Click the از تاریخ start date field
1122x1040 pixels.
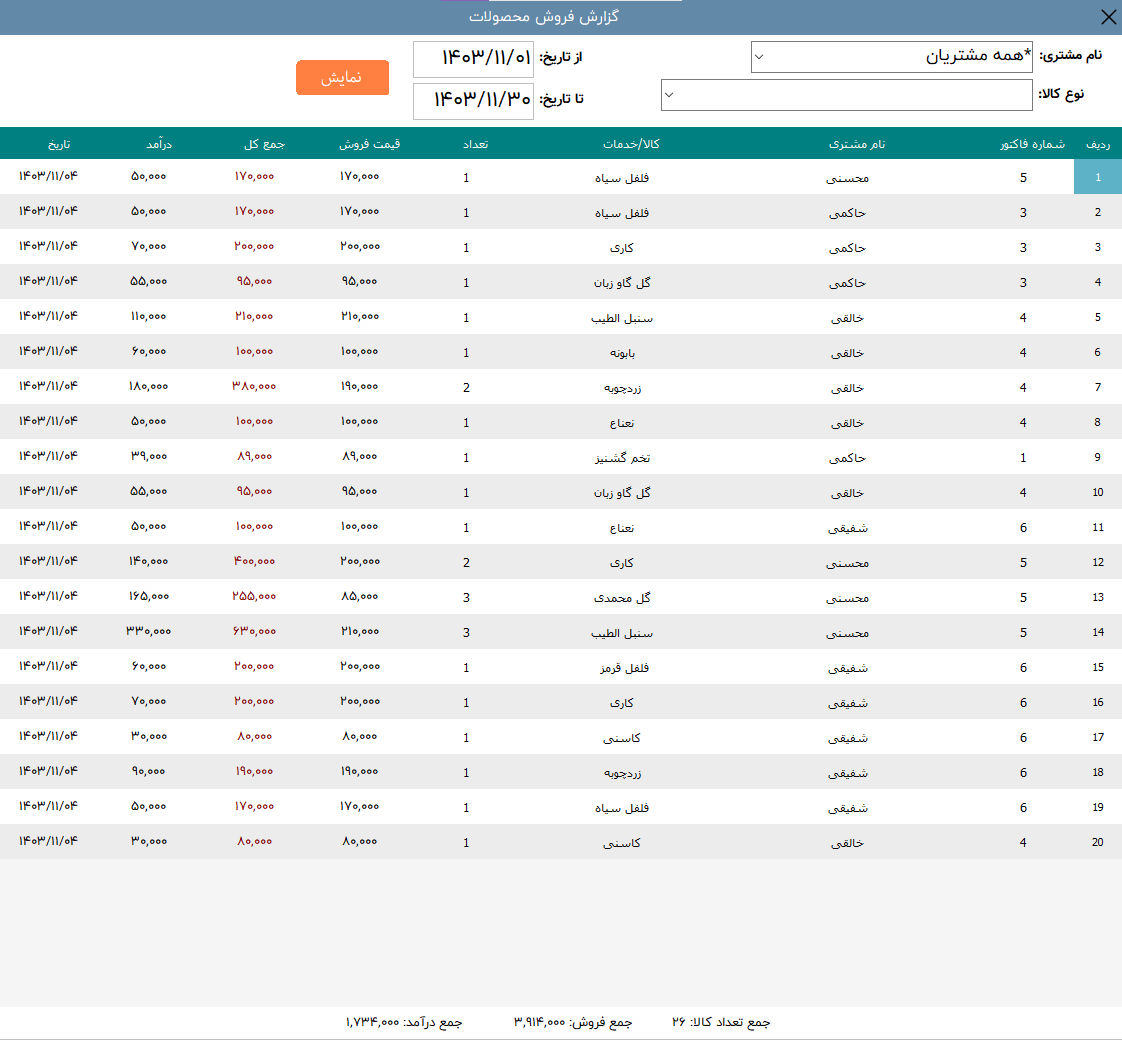point(473,59)
